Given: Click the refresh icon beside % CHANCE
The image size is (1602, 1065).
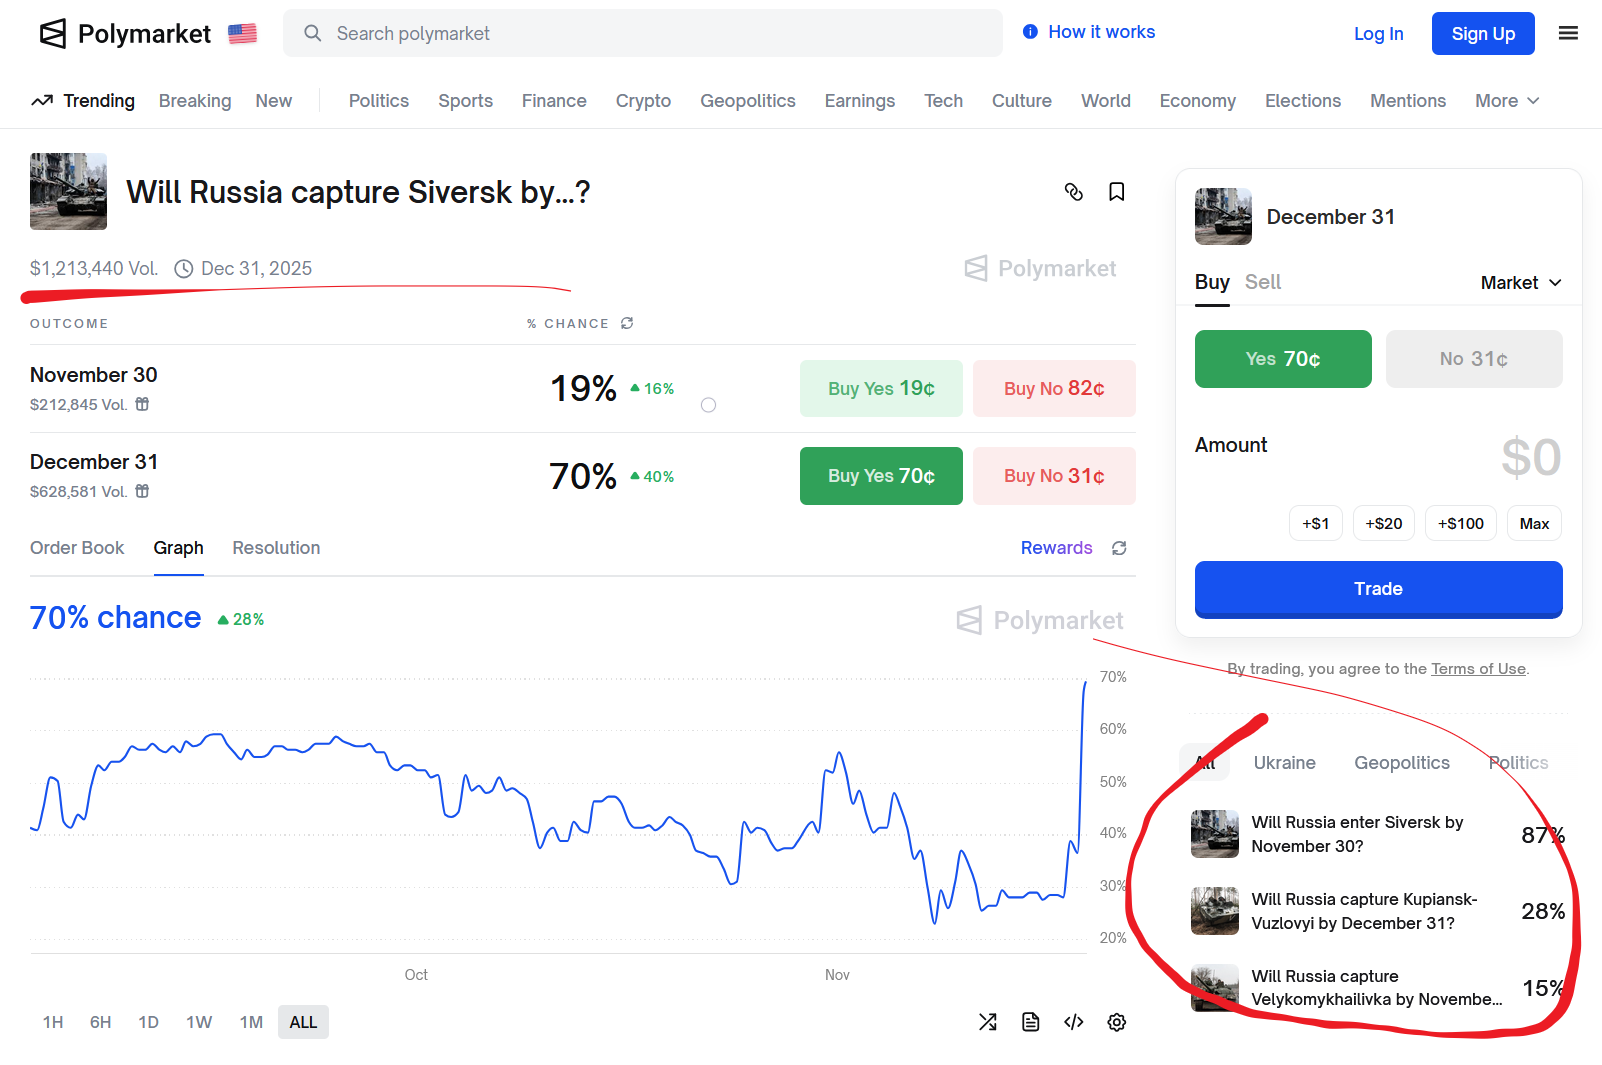Looking at the screenshot, I should click(x=627, y=323).
